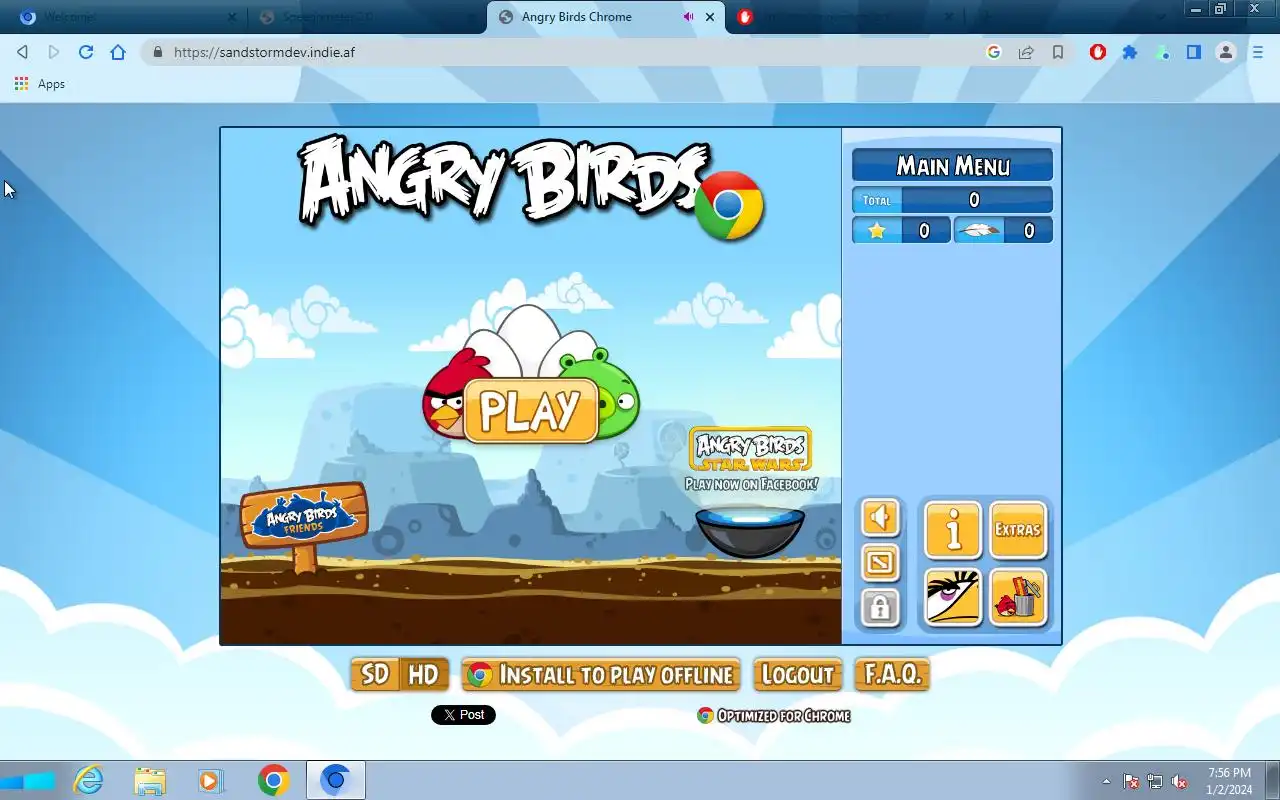1280x800 pixels.
Task: Close the Angry Birds Chrome tab
Action: click(711, 17)
